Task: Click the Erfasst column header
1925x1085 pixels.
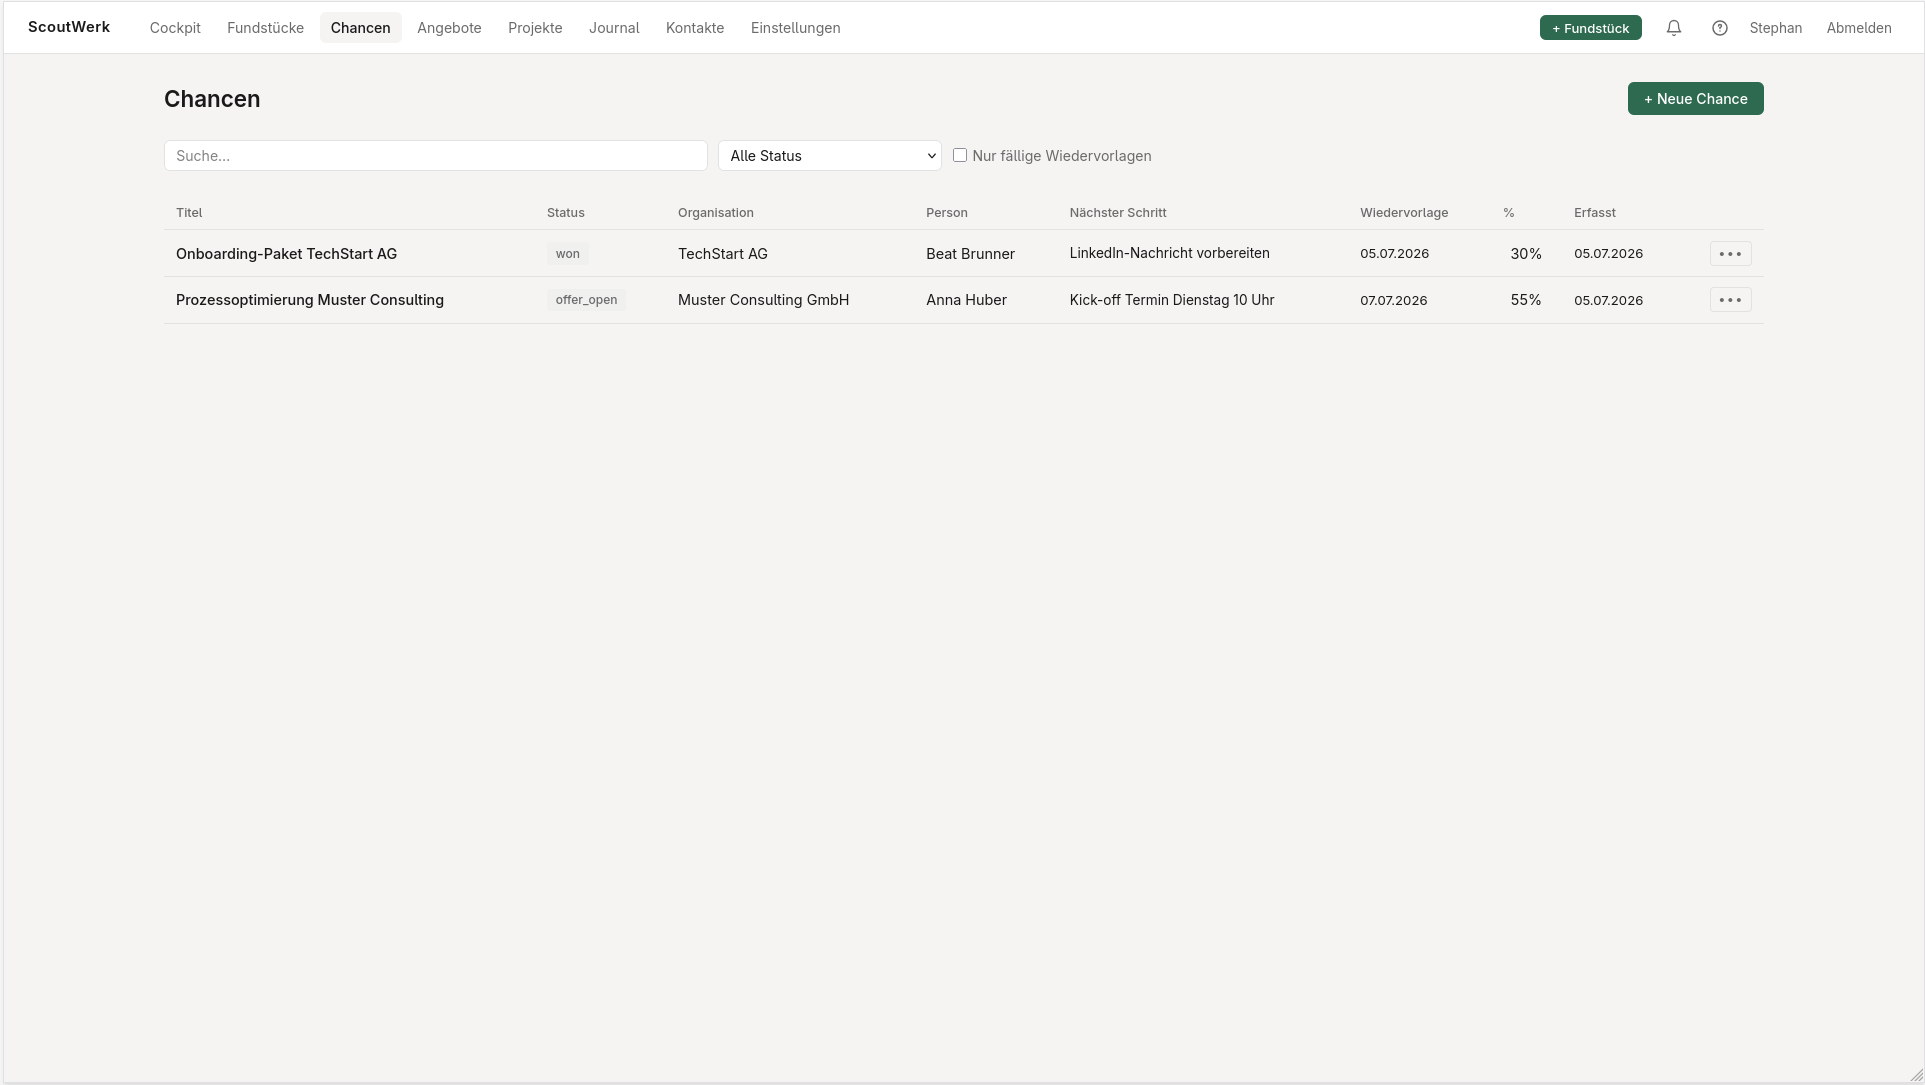Action: click(1595, 213)
